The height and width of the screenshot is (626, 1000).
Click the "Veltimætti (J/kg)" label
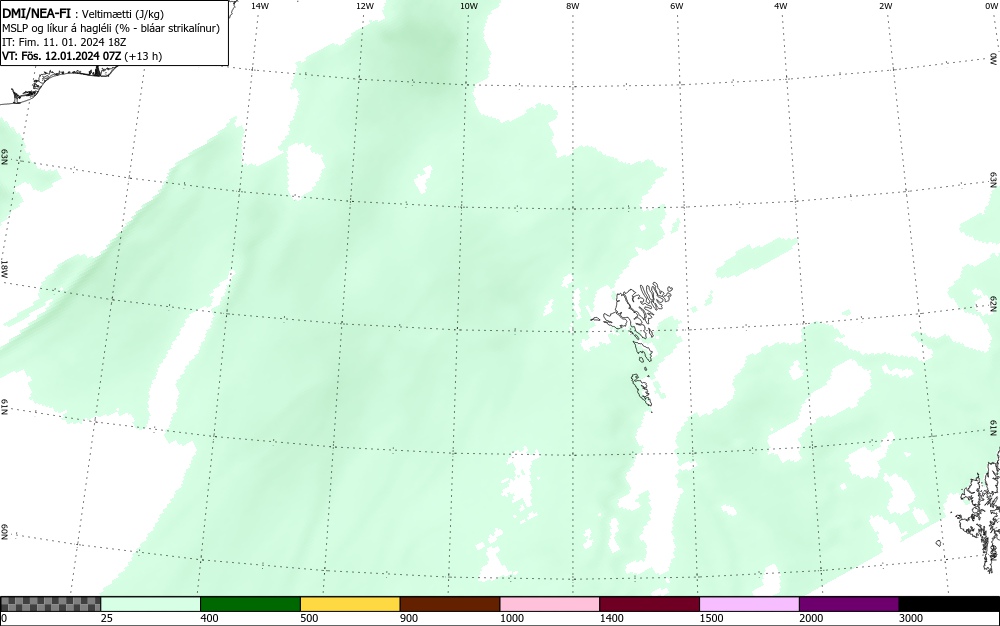click(x=123, y=14)
